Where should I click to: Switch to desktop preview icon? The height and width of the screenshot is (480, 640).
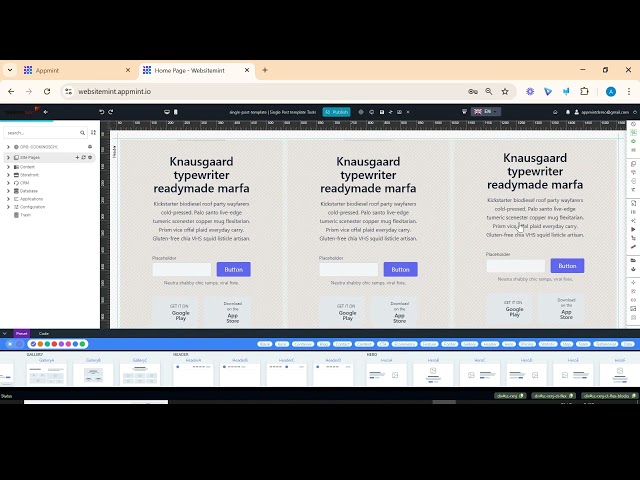pos(167,112)
